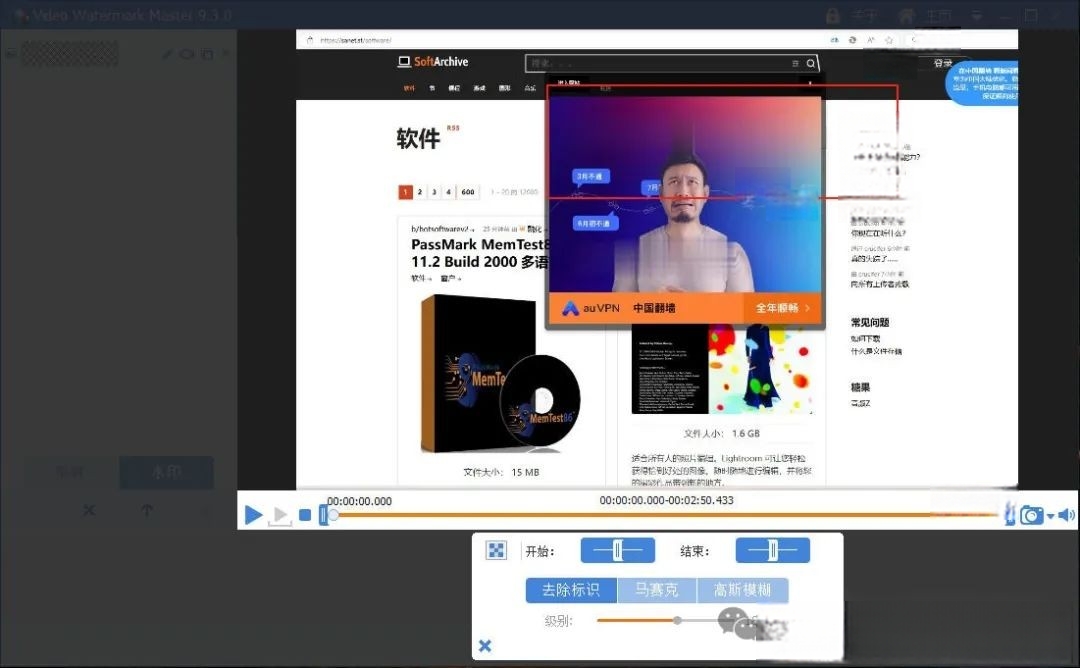Select the 去除标识 mode tab

(571, 589)
